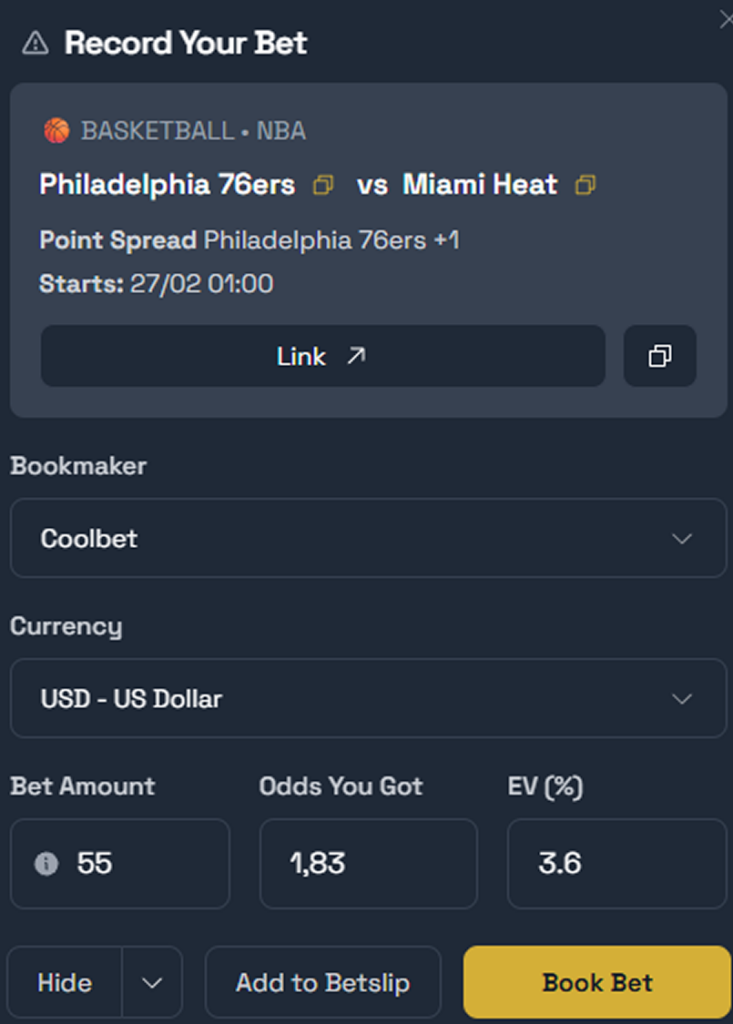Click the Starts 27/02 01:00 text

click(156, 283)
